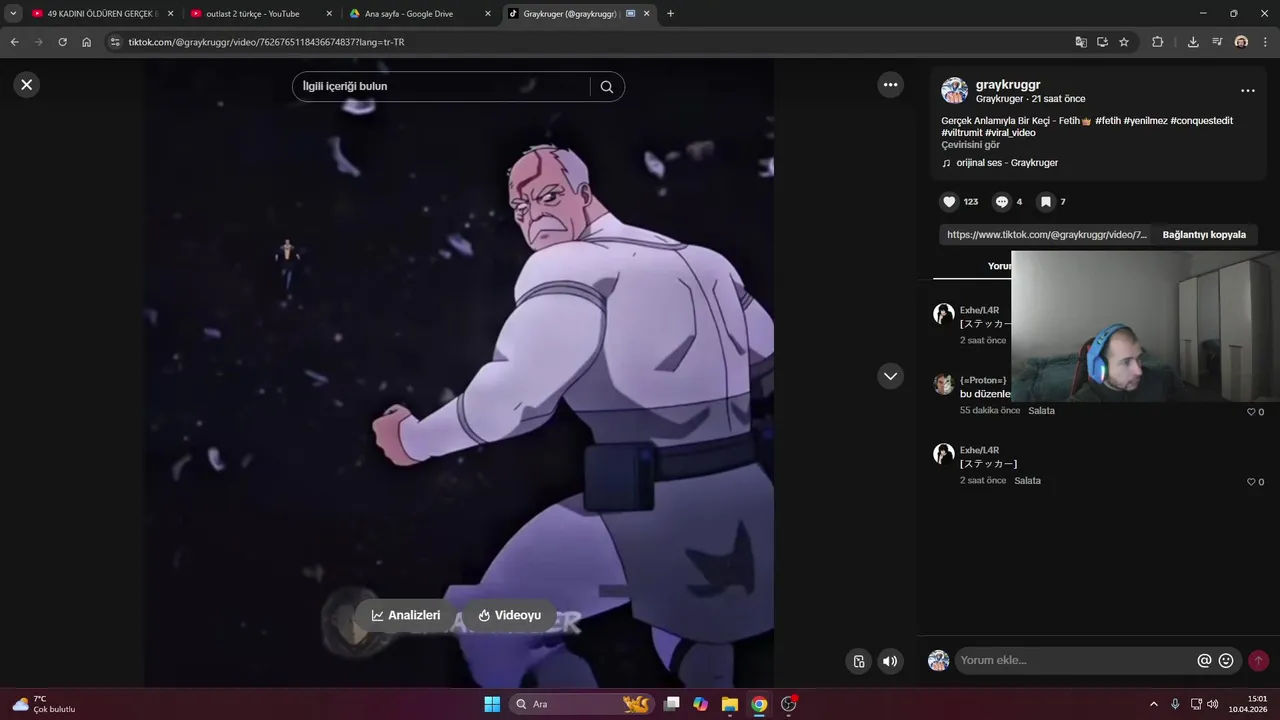Click the magnifier icon in the TikTok search box
1280x720 pixels.
[x=607, y=87]
